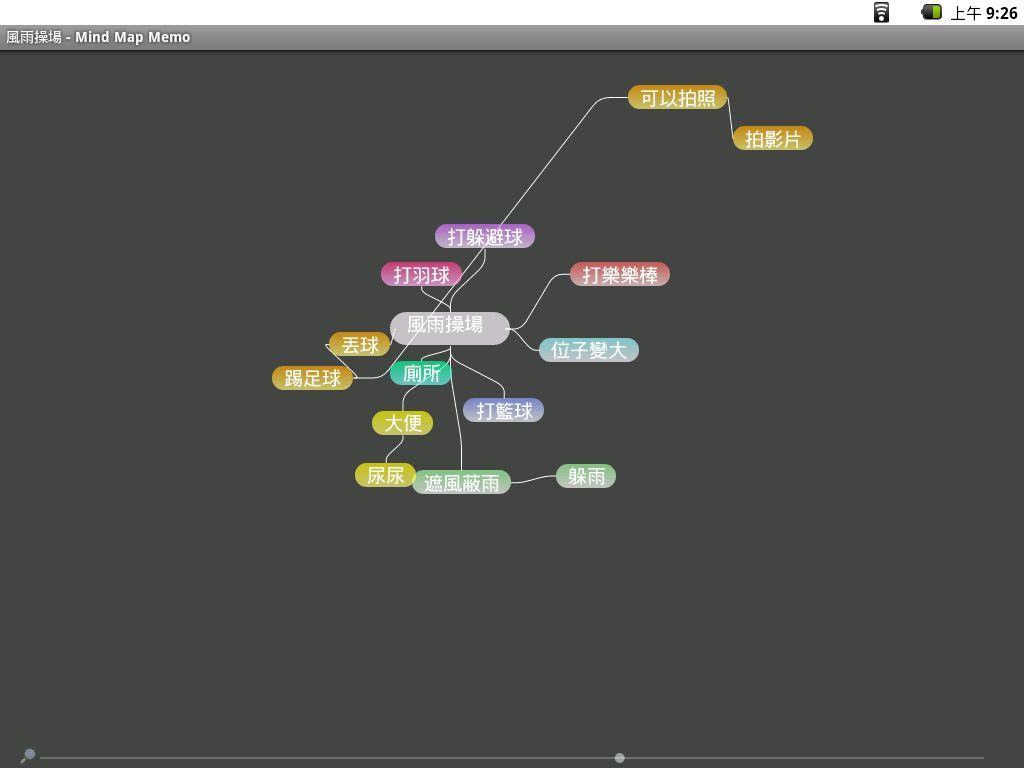Tap the battery status icon
Viewport: 1024px width, 768px height.
click(x=931, y=12)
